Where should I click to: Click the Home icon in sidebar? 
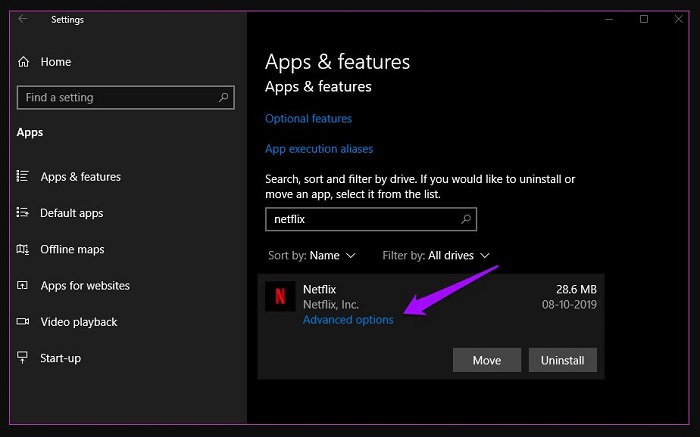pyautogui.click(x=23, y=62)
